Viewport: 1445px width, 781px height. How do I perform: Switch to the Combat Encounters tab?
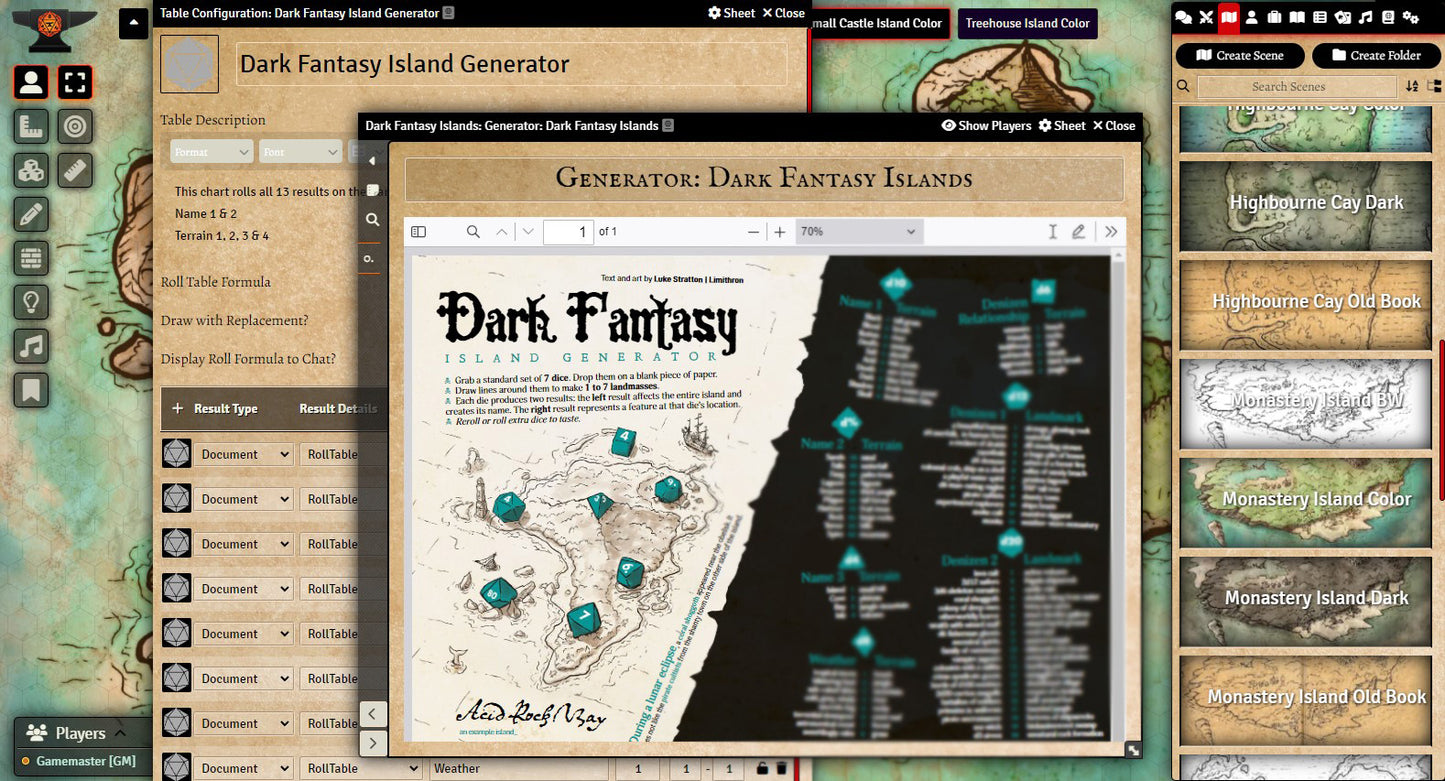1206,17
